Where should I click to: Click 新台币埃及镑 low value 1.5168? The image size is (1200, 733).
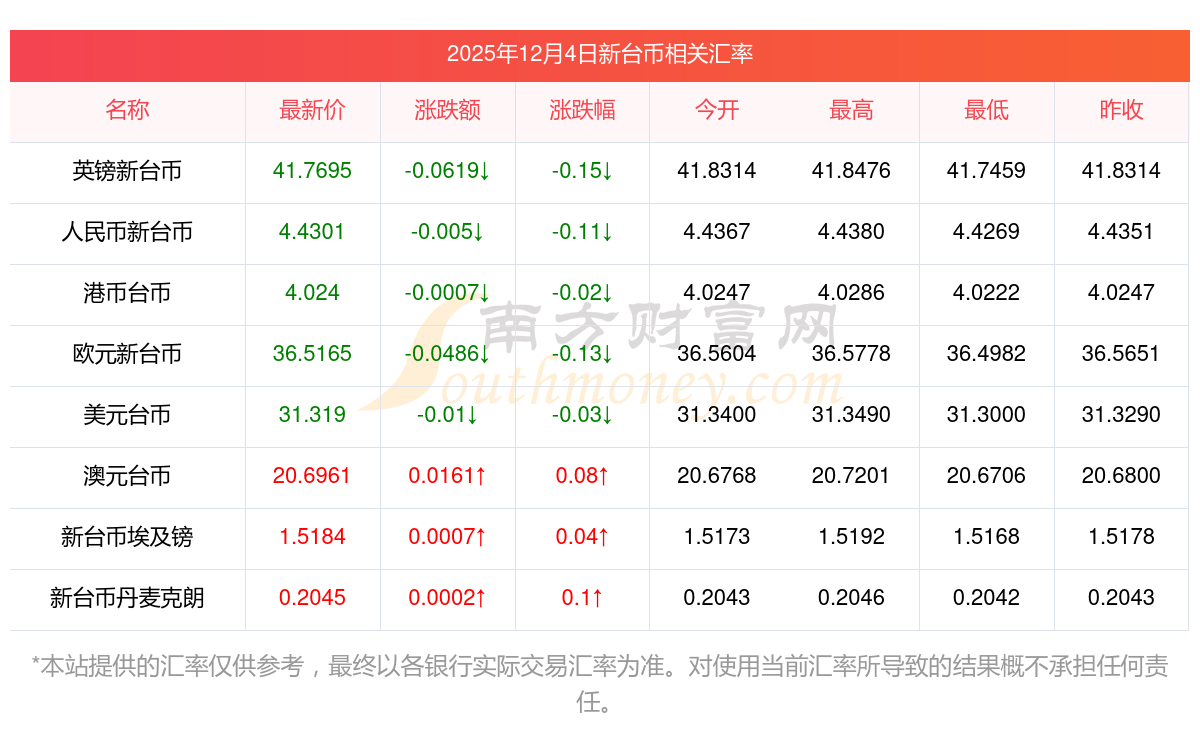(x=986, y=537)
